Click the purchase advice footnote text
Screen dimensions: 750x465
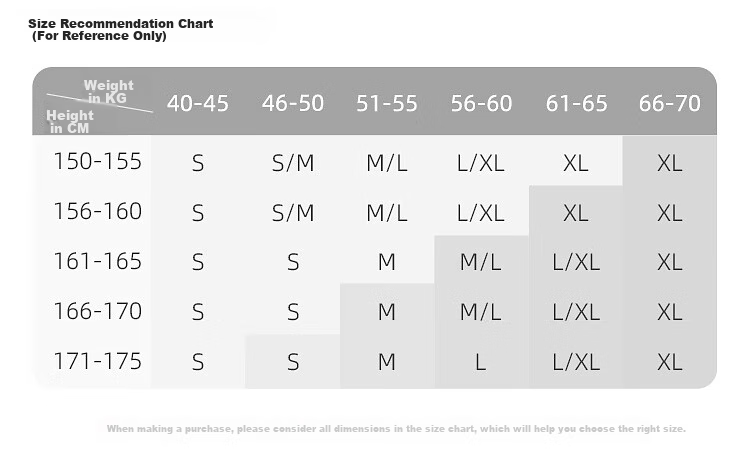(396, 429)
